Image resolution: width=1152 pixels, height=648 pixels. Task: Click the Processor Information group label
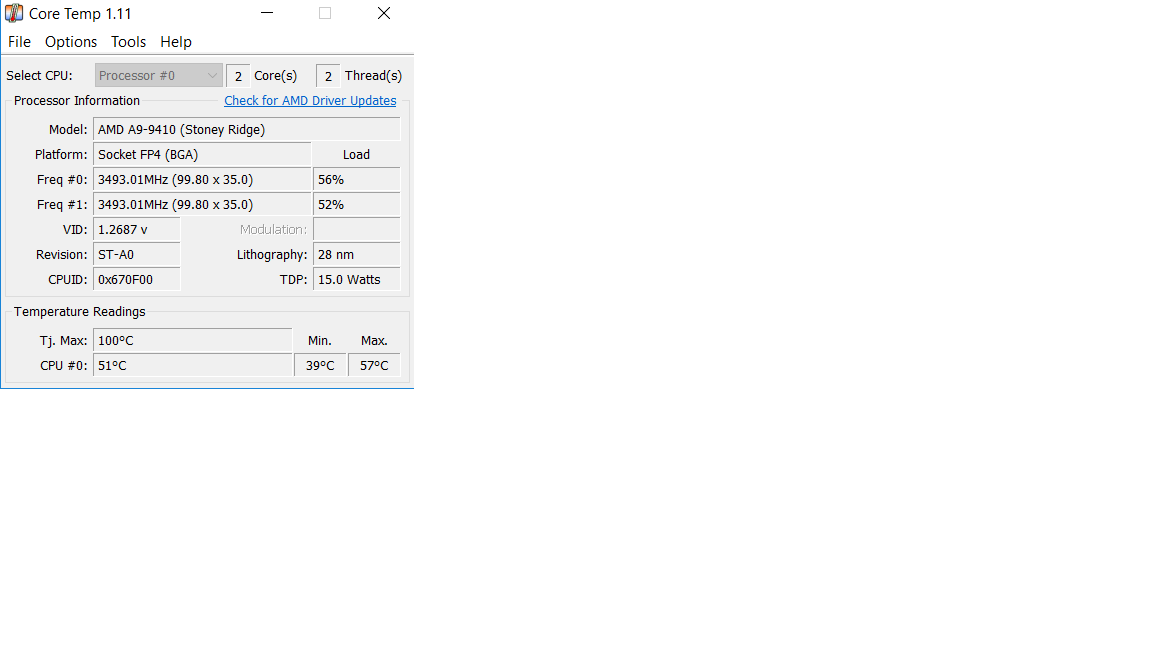pos(76,101)
